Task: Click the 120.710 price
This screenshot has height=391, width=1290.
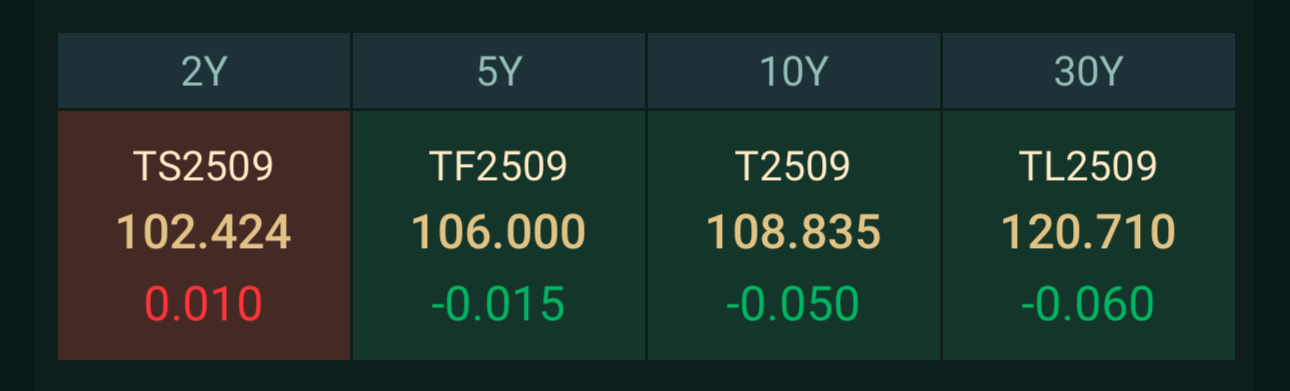Action: [x=1089, y=233]
